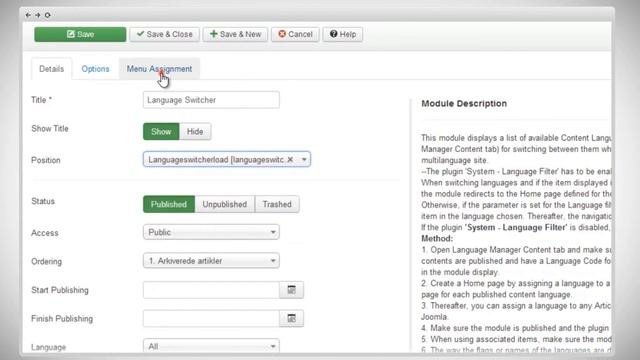The height and width of the screenshot is (360, 640).
Task: Click the bold 'Method:' text
Action: point(437,238)
